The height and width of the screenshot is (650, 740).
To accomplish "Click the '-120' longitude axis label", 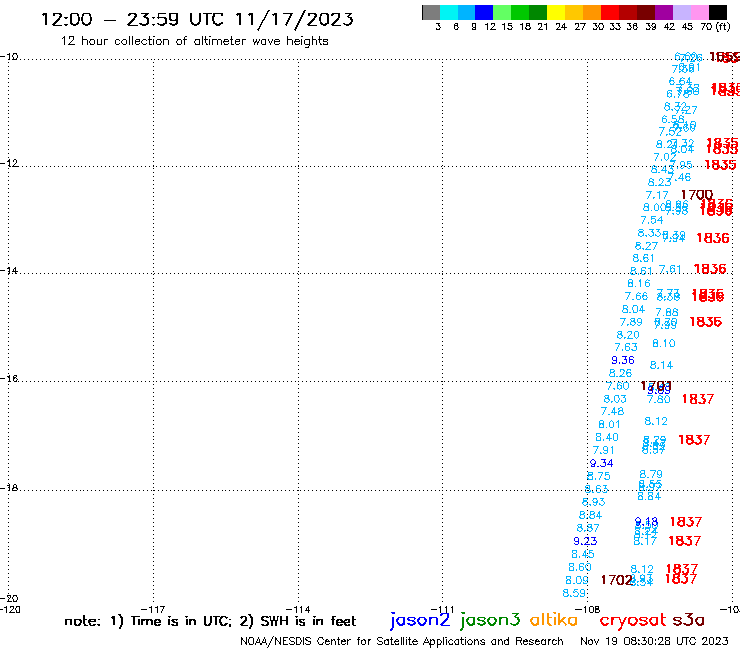I will pos(10,609).
